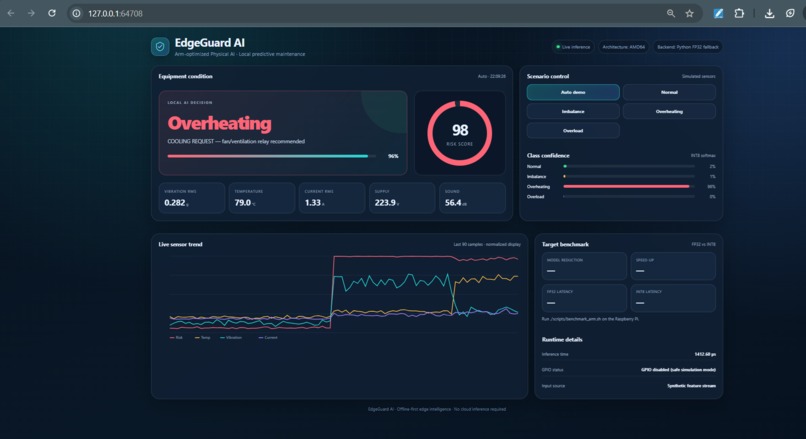Click the footer text about offline-first edge intelligence
The image size is (806, 439).
pyautogui.click(x=437, y=409)
